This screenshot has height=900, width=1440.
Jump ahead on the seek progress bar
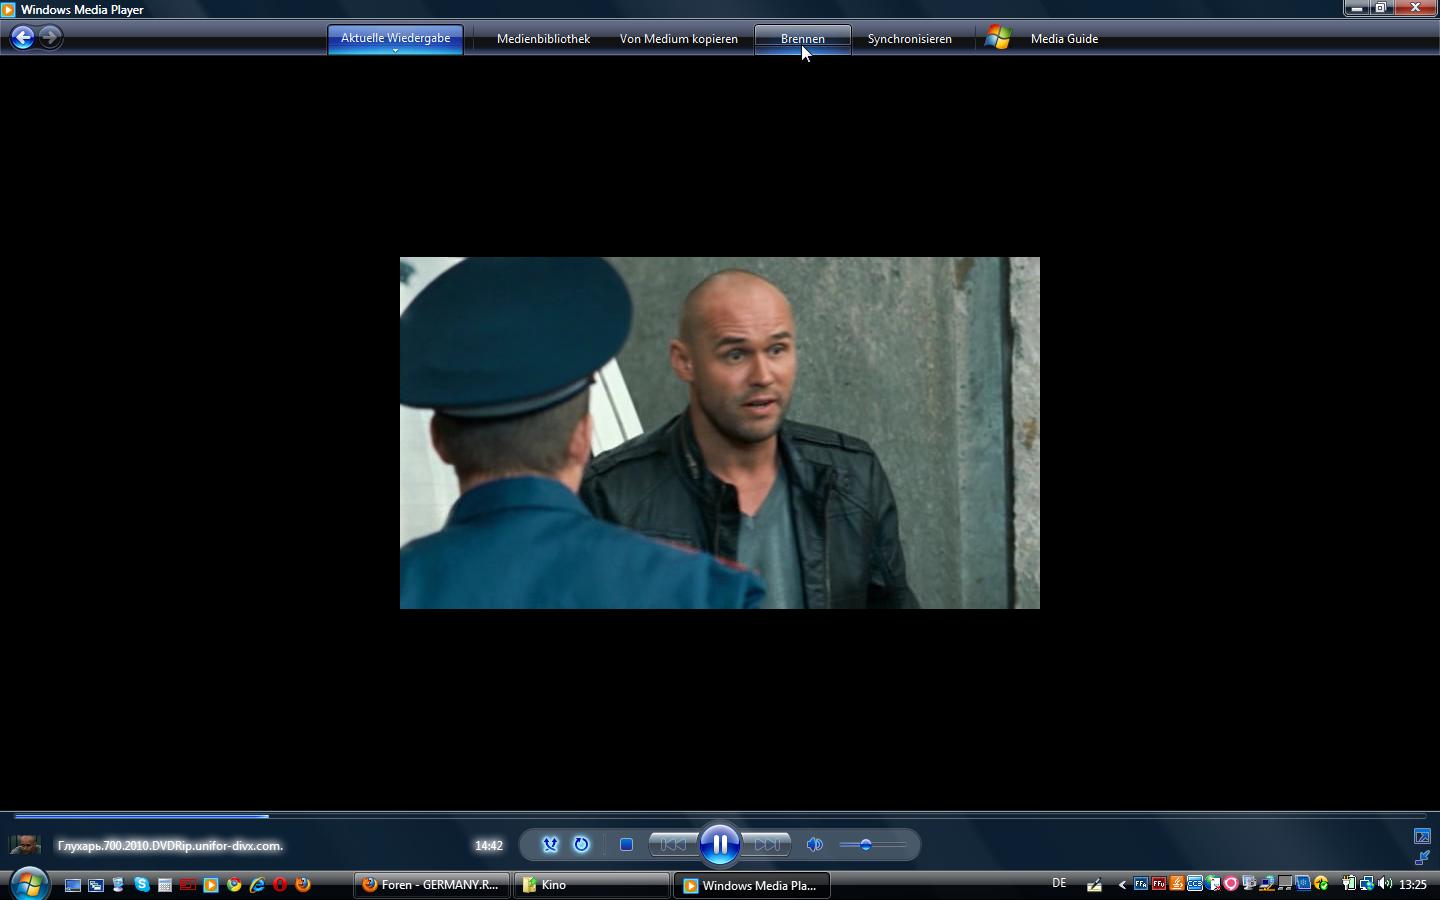(x=720, y=816)
